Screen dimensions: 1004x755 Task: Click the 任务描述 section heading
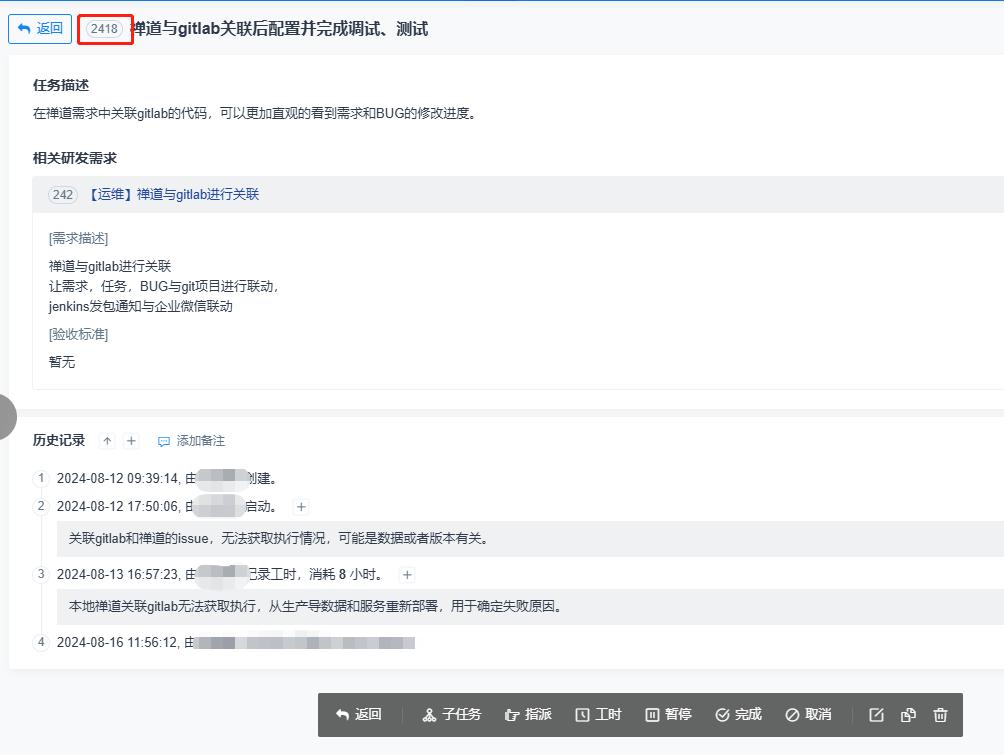pos(61,85)
